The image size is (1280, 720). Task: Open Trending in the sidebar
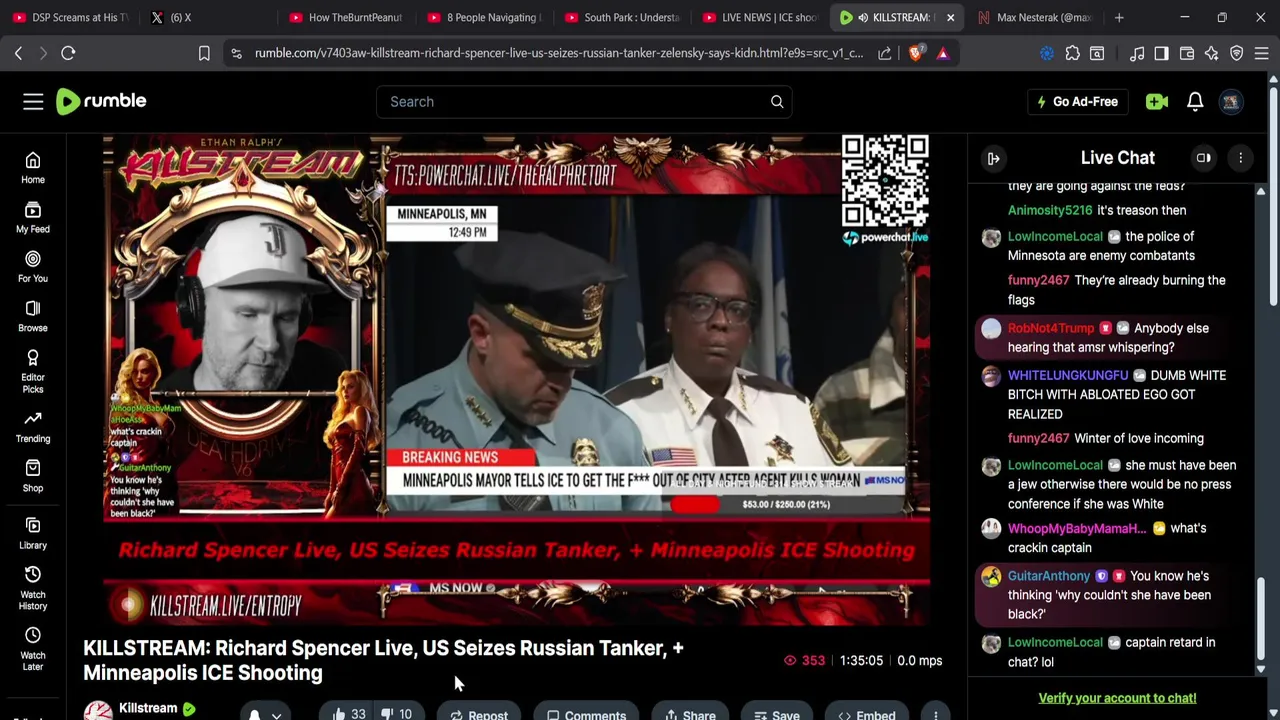click(x=33, y=427)
